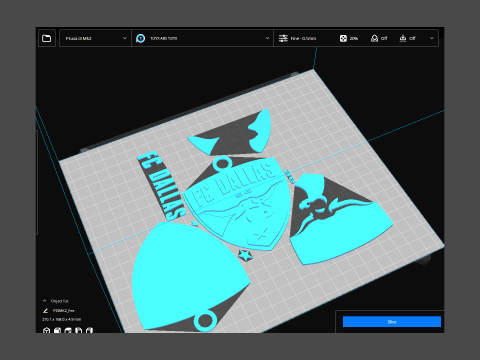Screen dimensions: 480x360
Task: Select the Fine profile text
Action: point(303,38)
